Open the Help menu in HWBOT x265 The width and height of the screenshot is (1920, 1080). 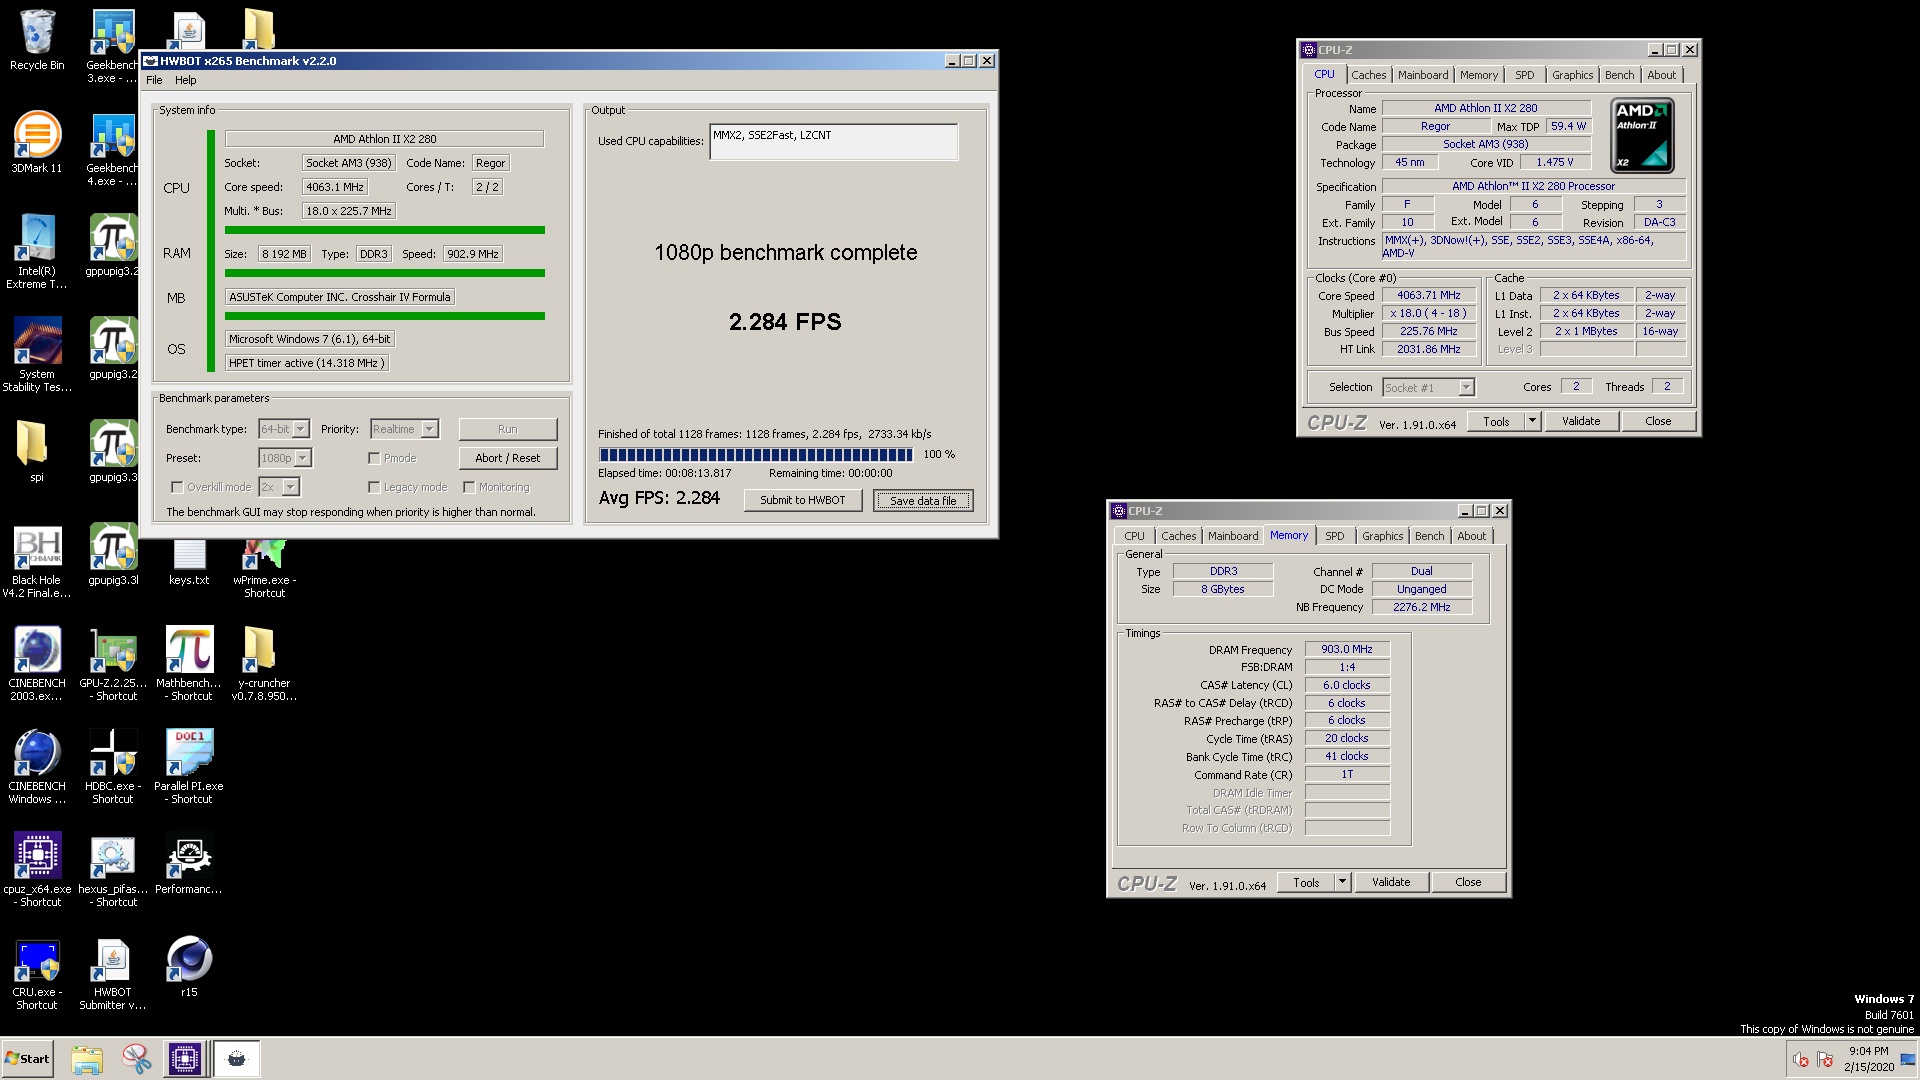coord(186,80)
